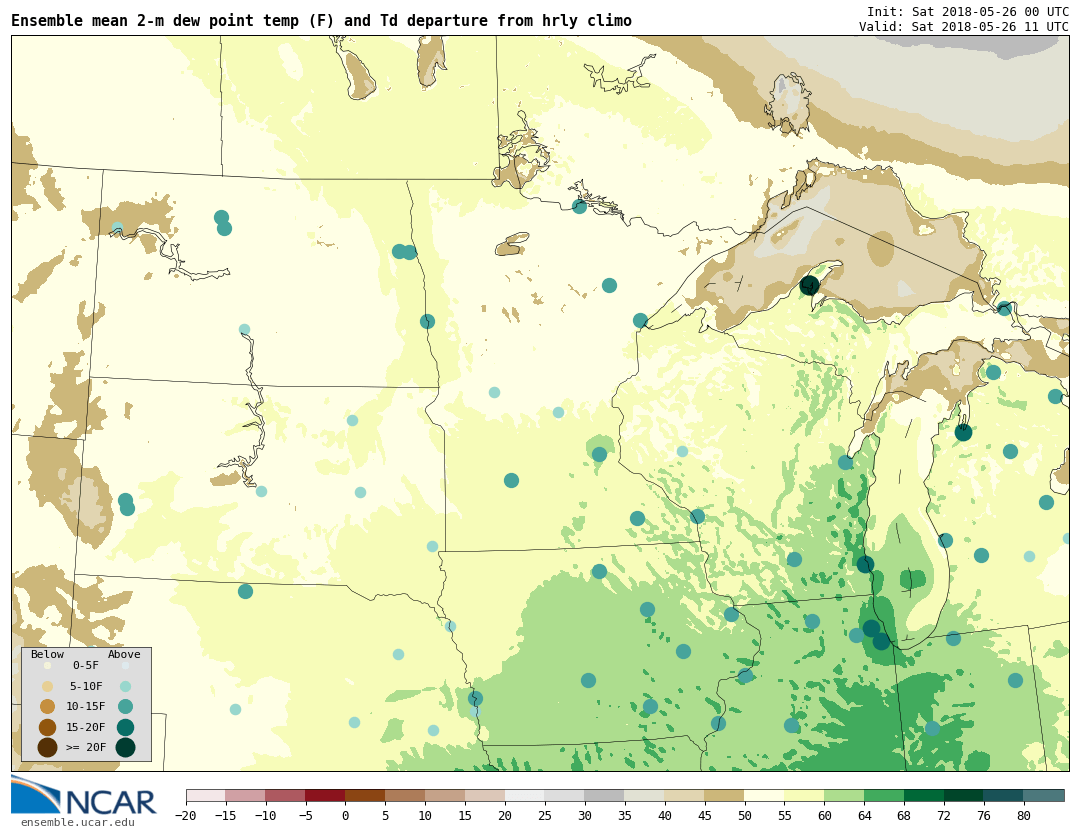1080x834 pixels.
Task: Select the yellow color bar segment between 55 and 60
Action: click(x=805, y=796)
